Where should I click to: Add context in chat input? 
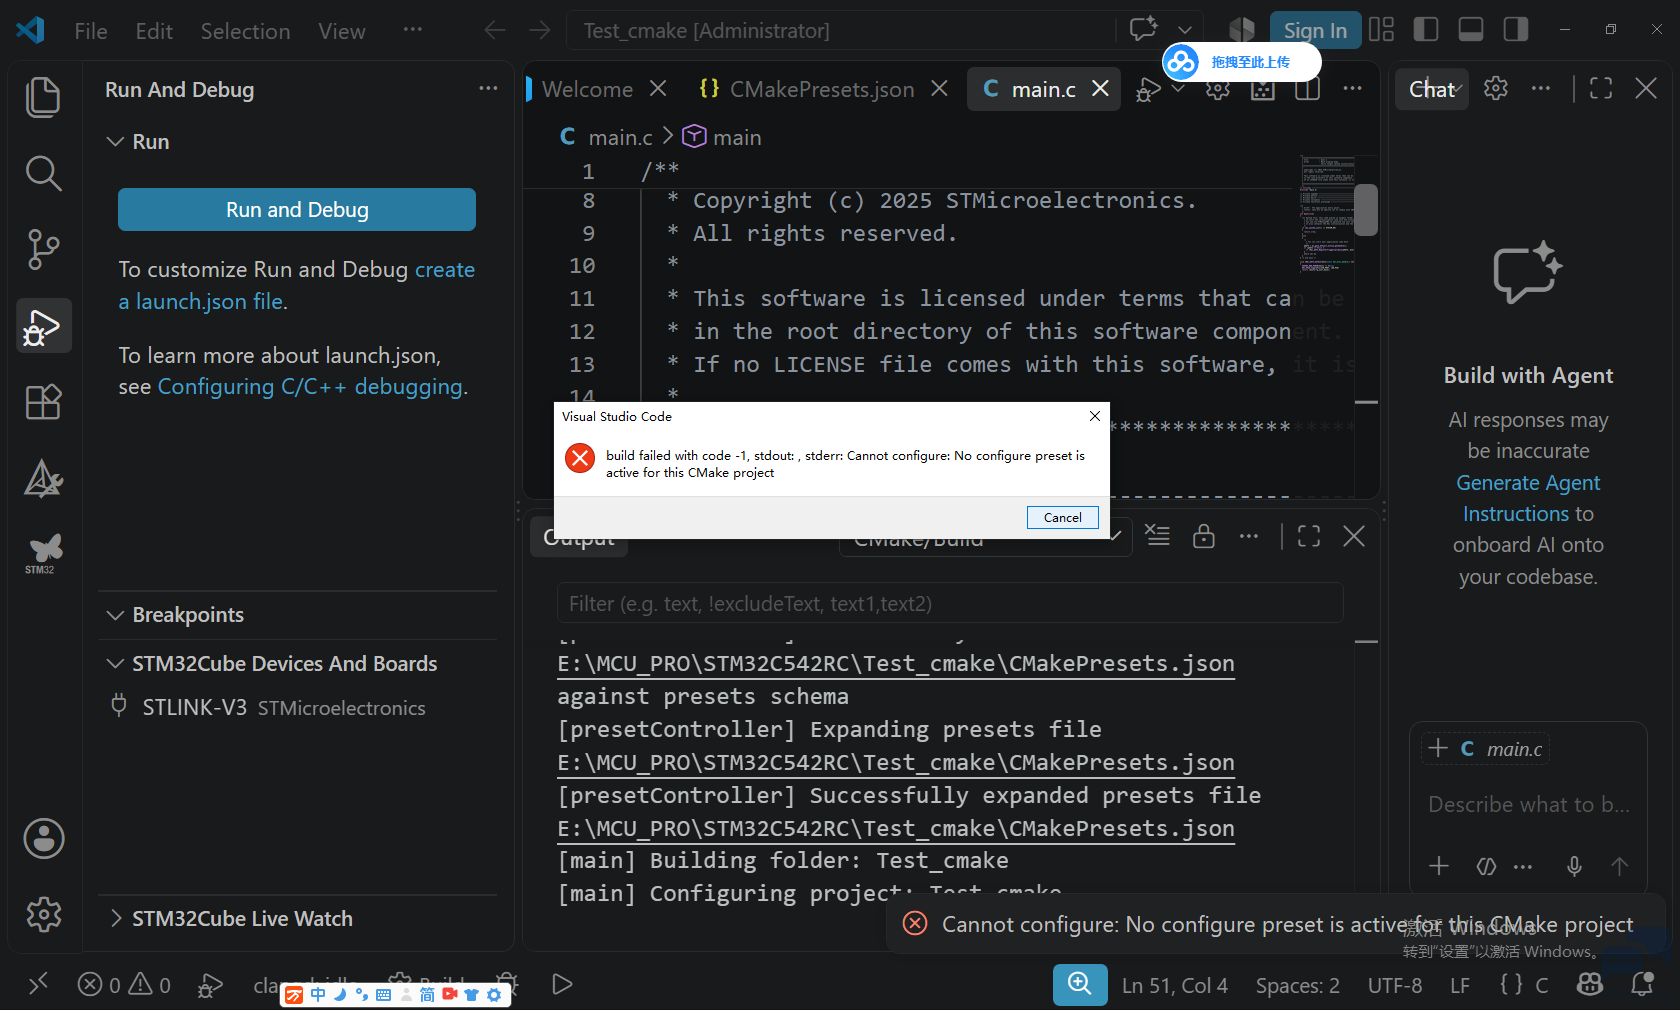click(x=1439, y=866)
